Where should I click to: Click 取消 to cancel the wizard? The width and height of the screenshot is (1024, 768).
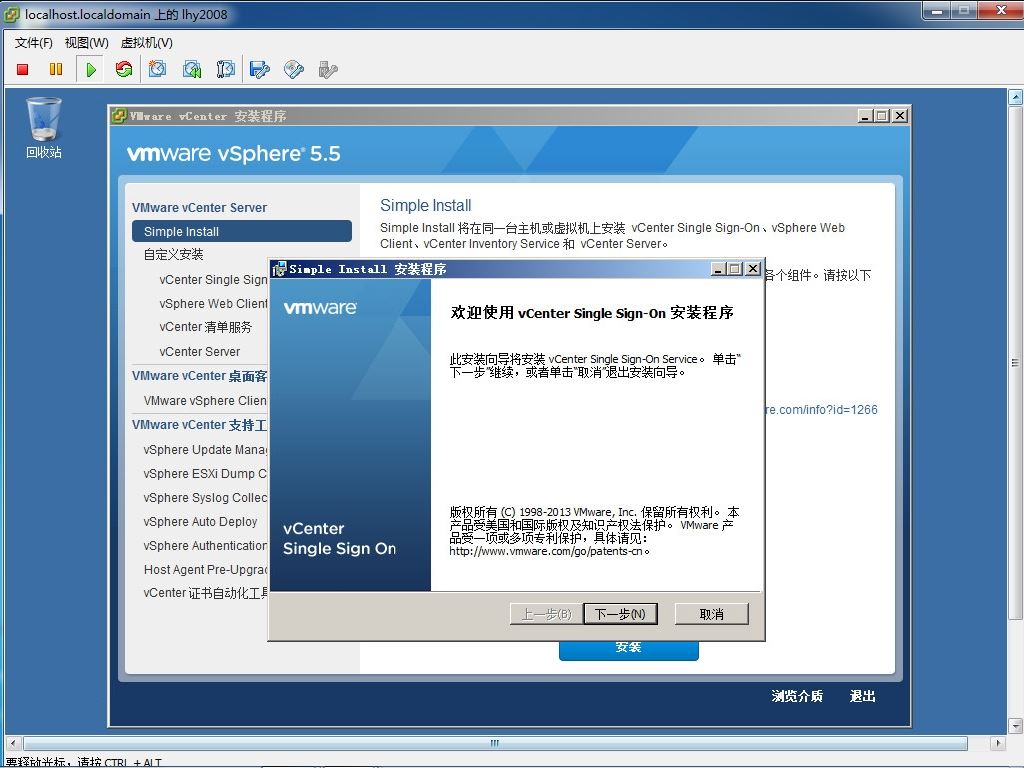[711, 614]
